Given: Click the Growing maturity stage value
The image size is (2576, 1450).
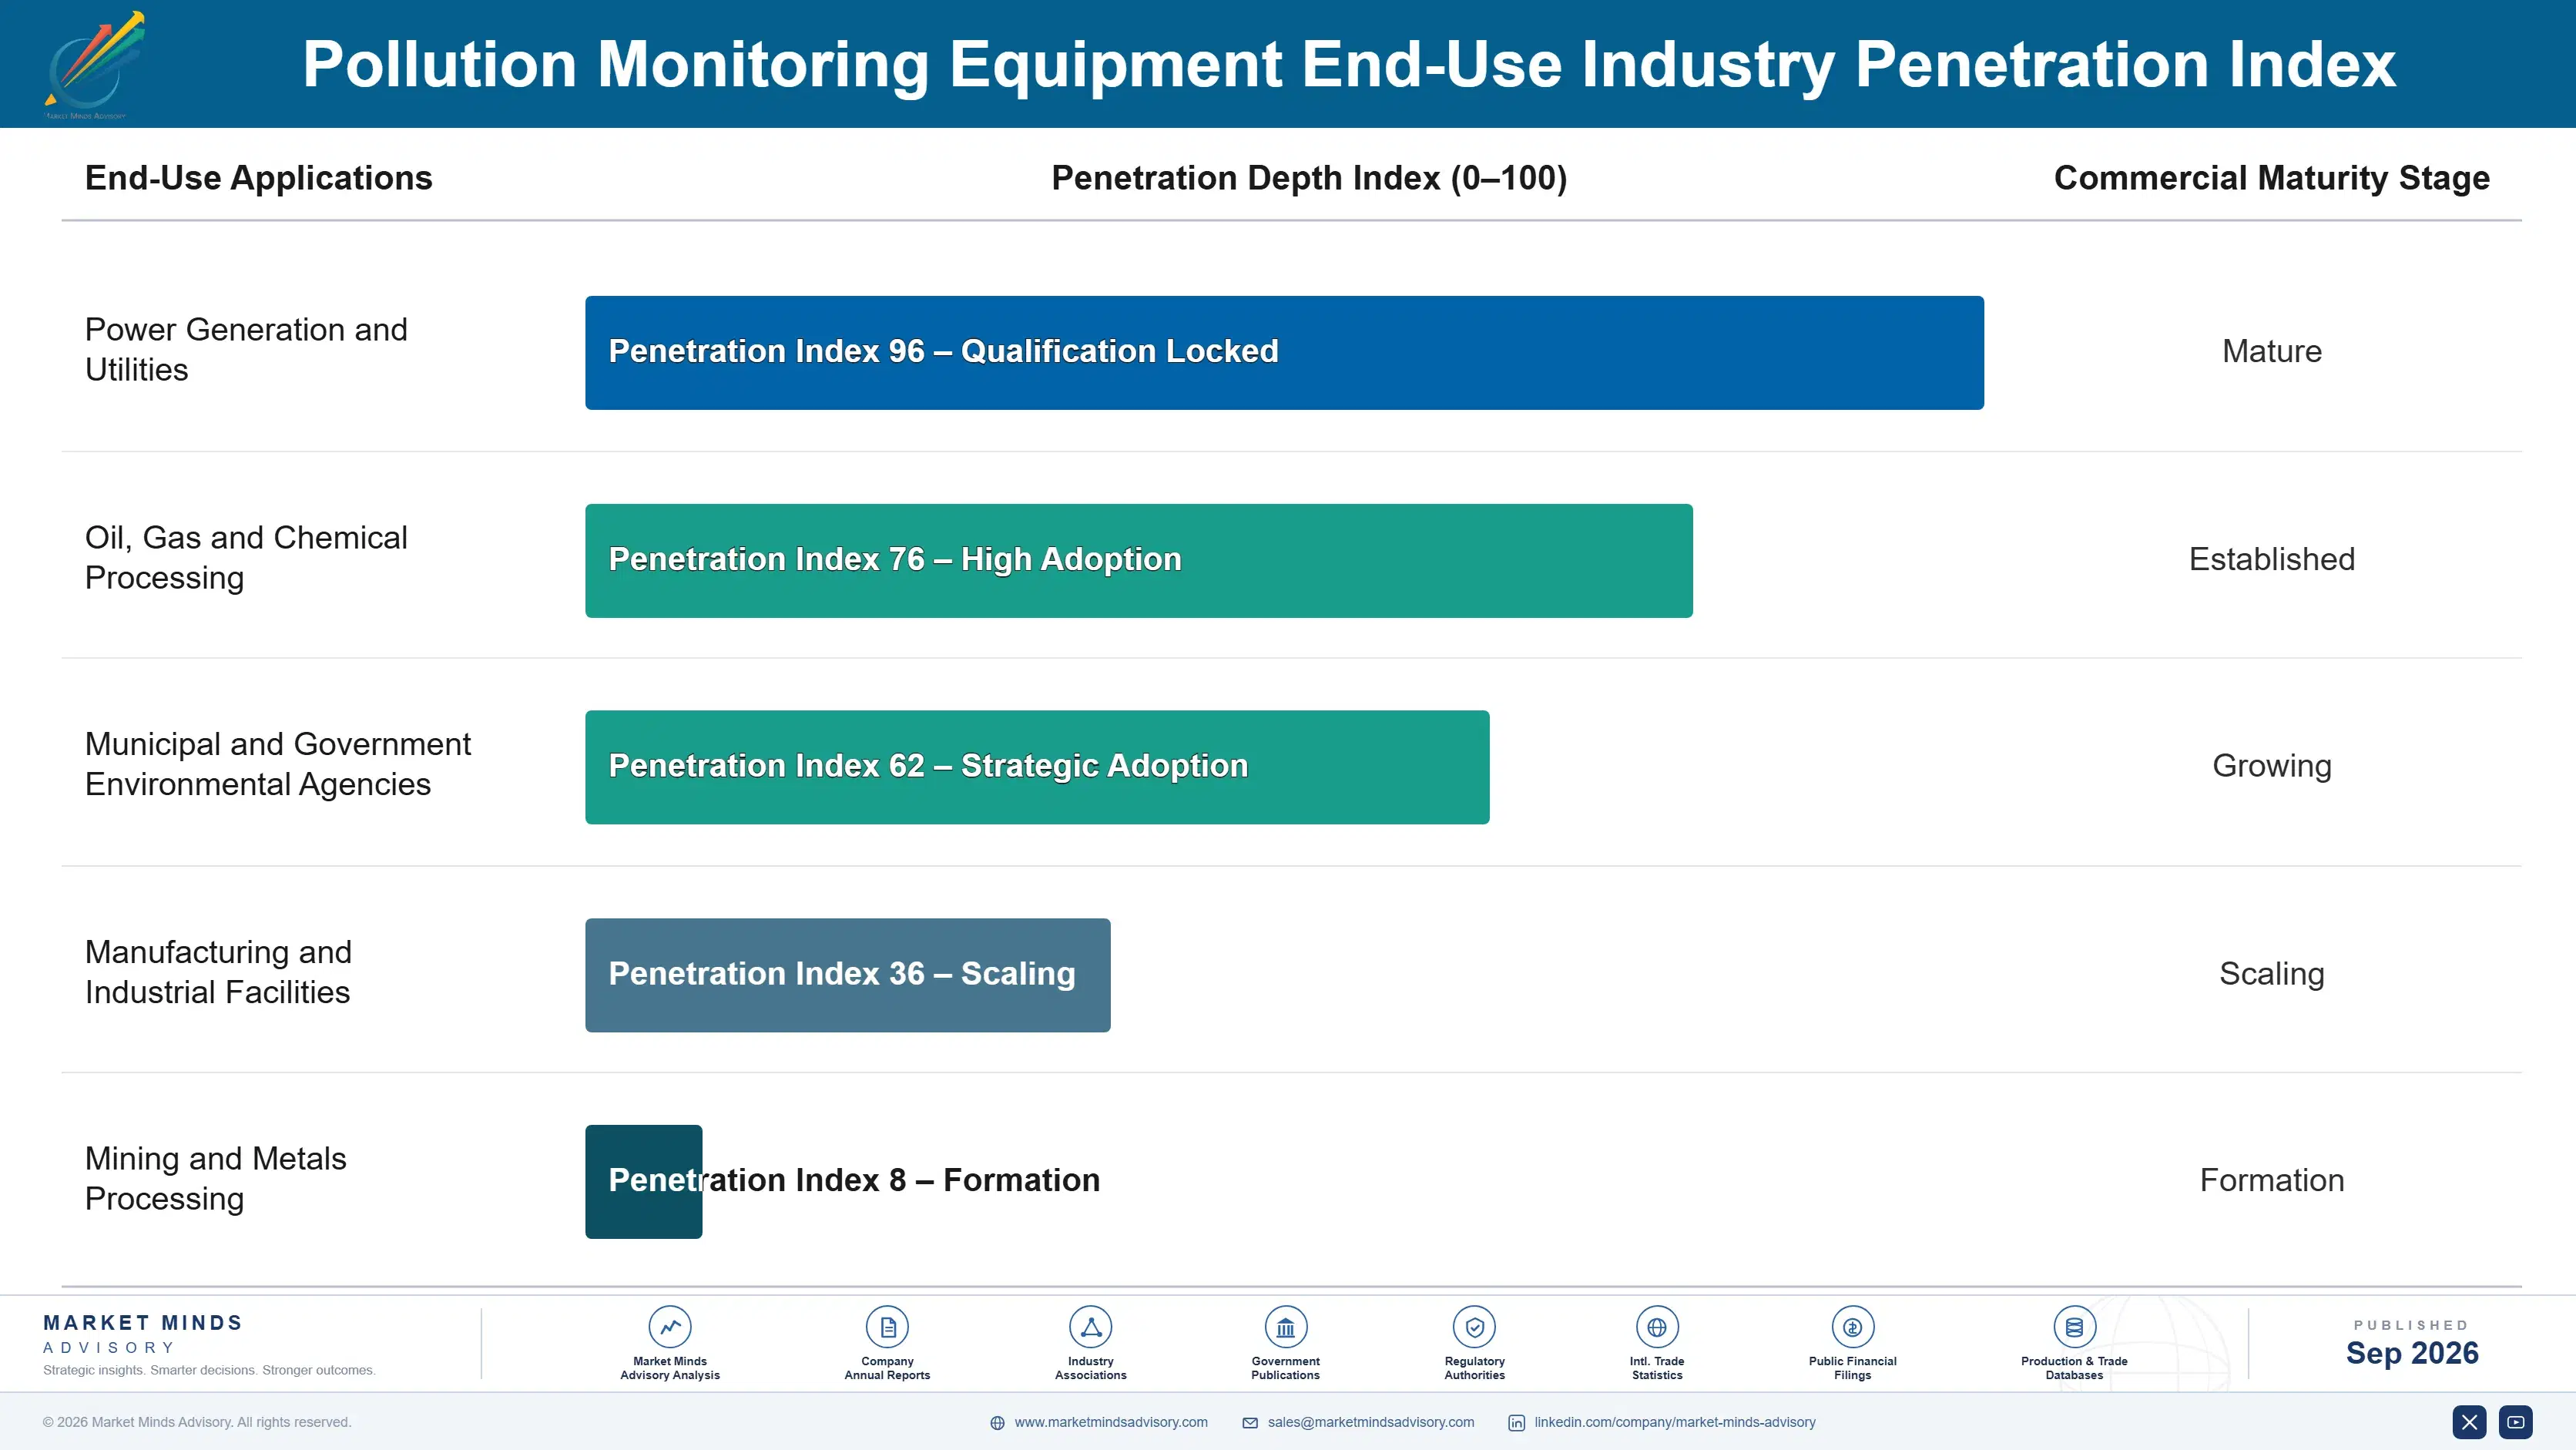Looking at the screenshot, I should click(x=2272, y=766).
